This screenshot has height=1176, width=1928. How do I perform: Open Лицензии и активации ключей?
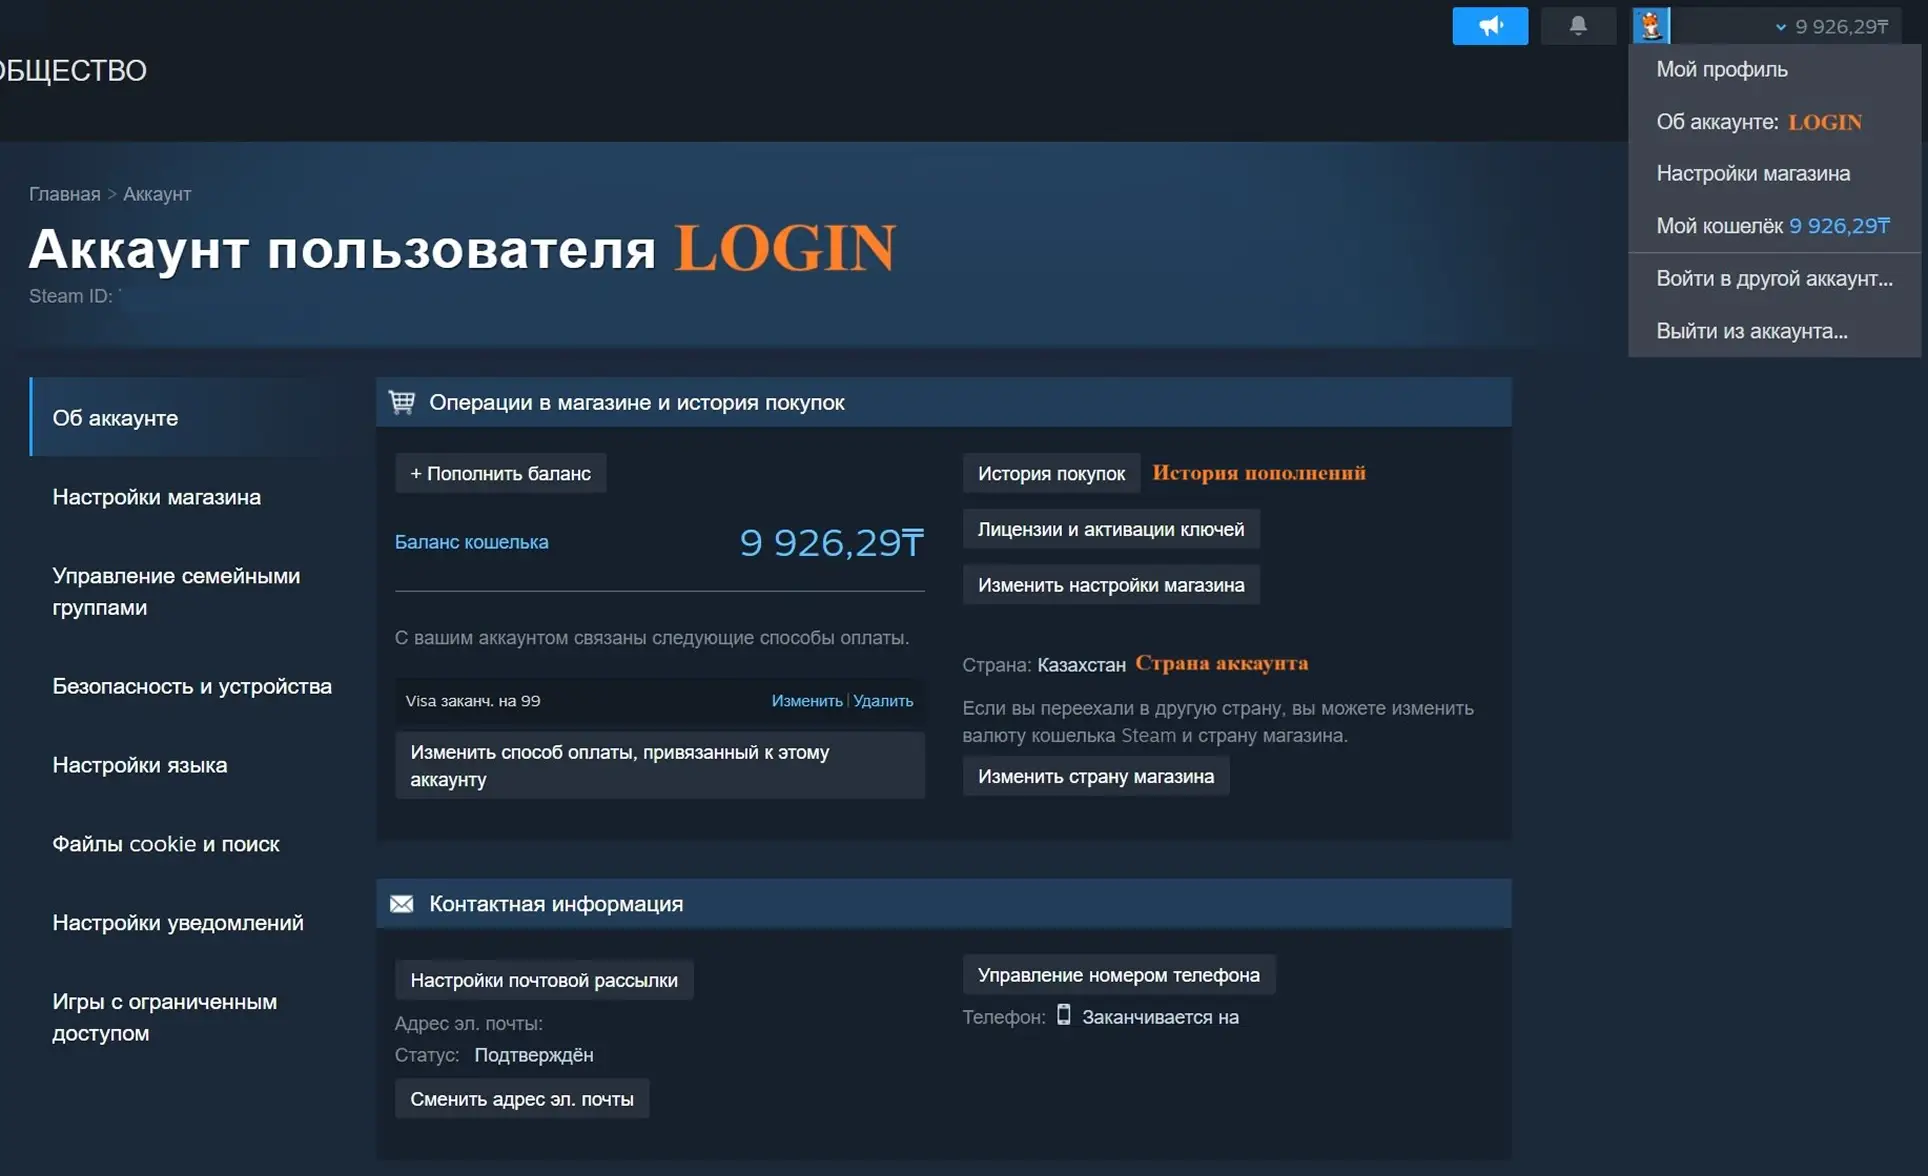tap(1111, 529)
